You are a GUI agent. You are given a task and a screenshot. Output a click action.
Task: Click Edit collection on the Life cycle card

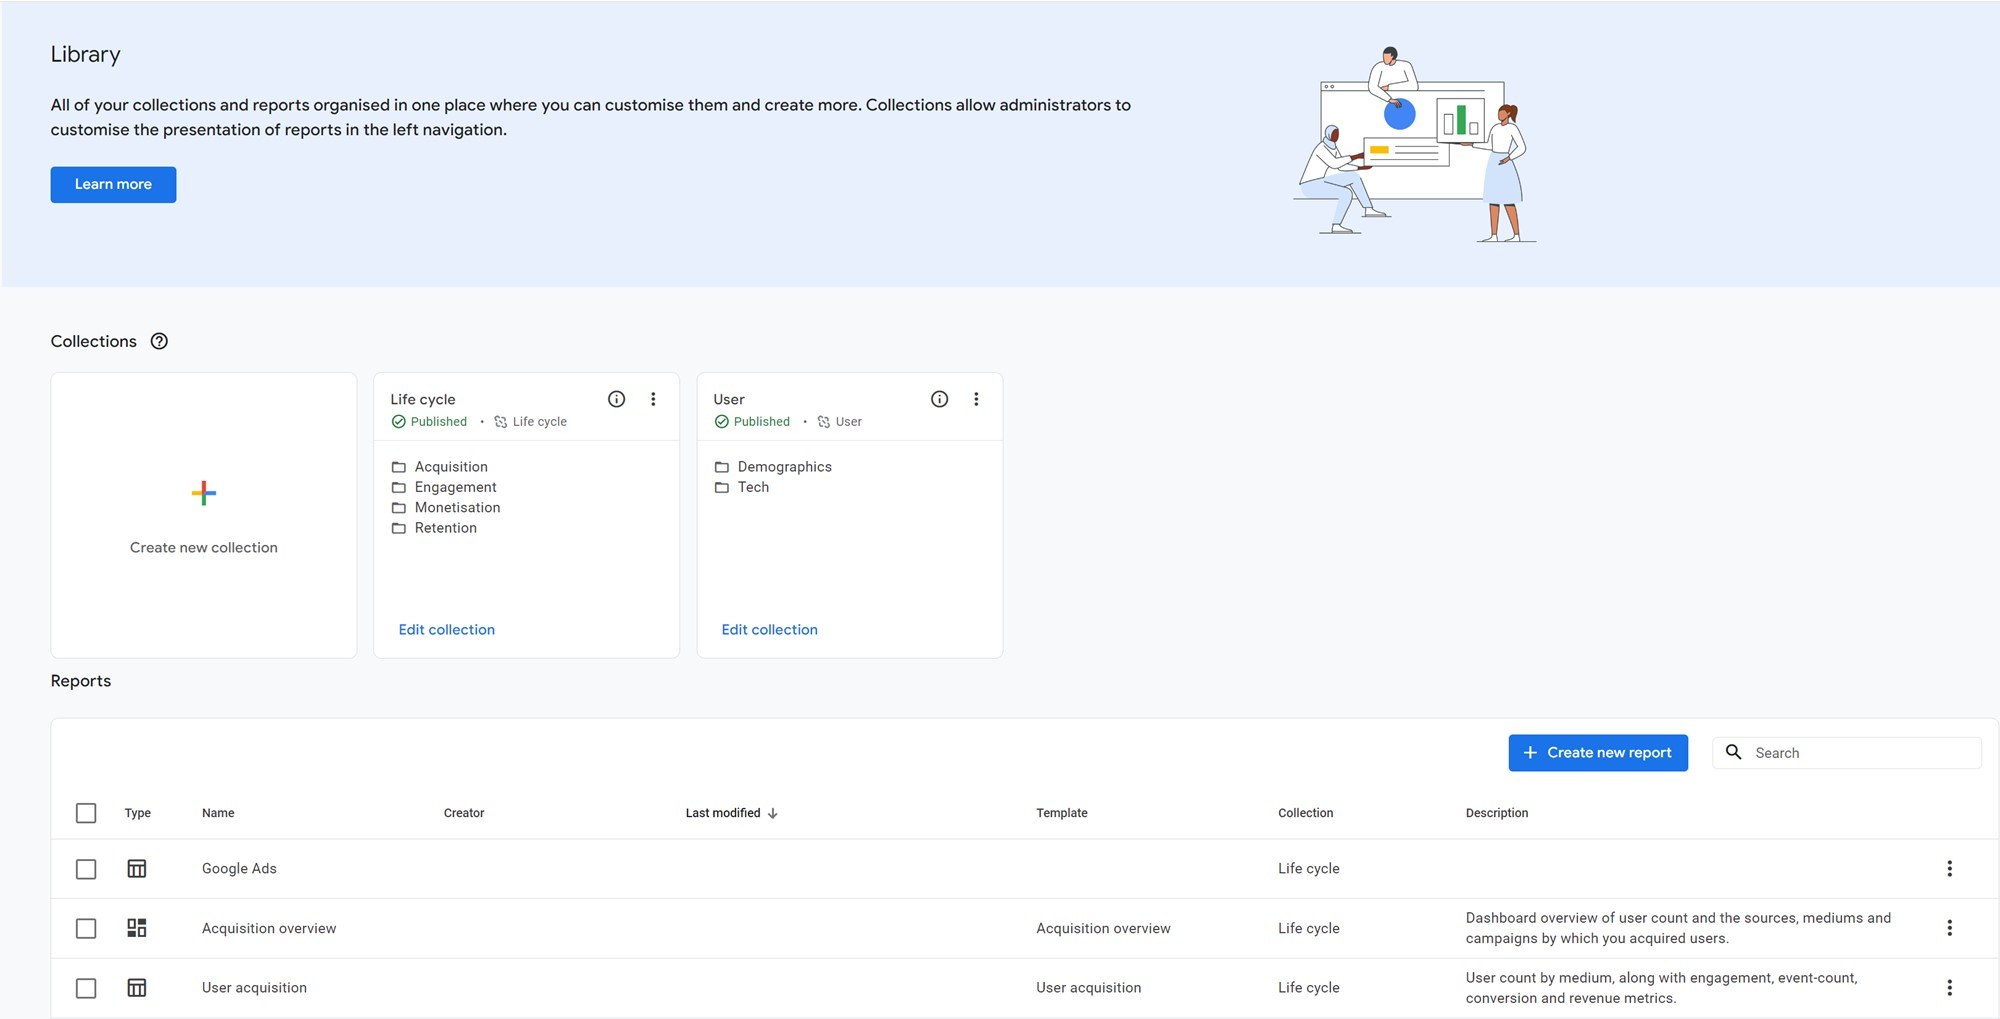[x=447, y=630]
